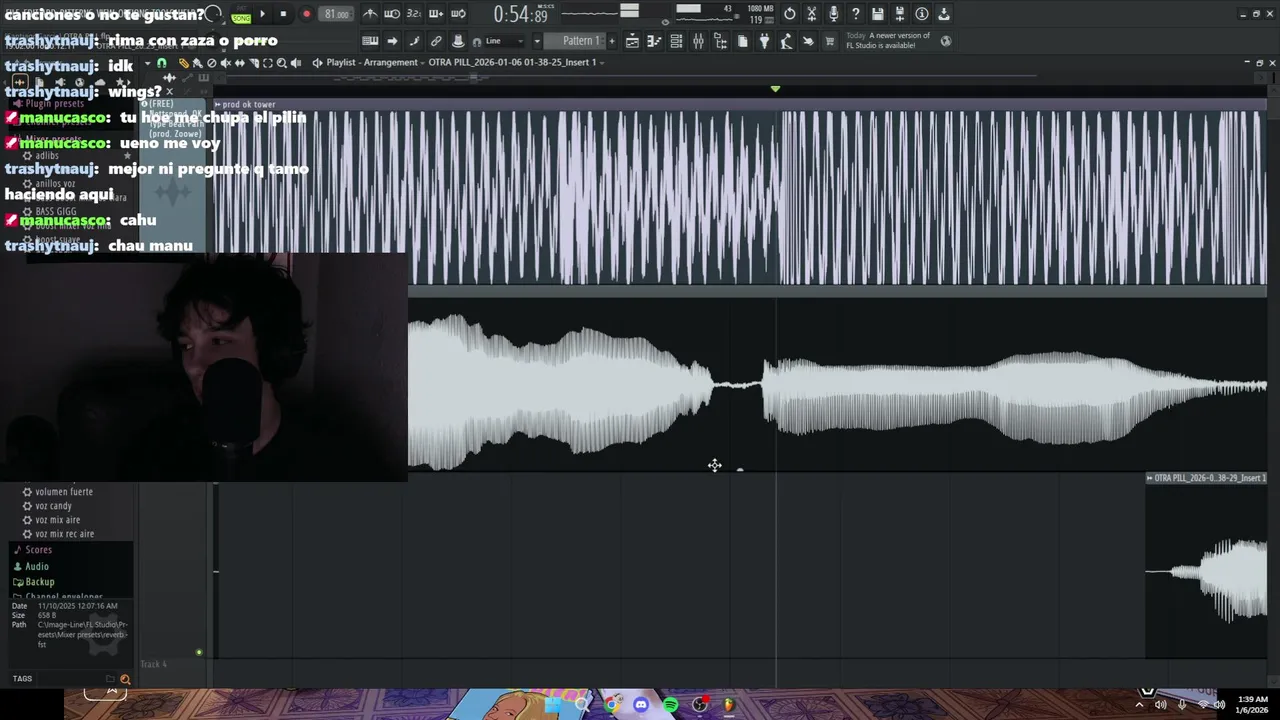This screenshot has width=1280, height=720.
Task: Open the Mixer window icon
Action: coord(698,41)
